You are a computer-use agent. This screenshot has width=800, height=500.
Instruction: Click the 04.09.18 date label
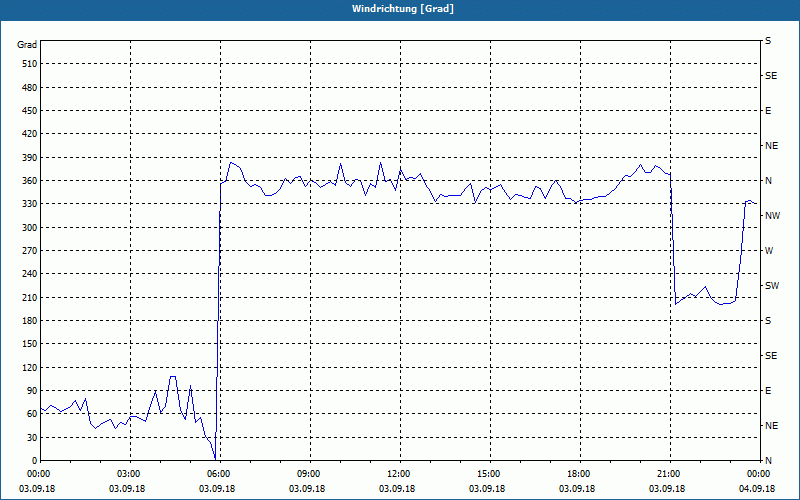pos(757,489)
